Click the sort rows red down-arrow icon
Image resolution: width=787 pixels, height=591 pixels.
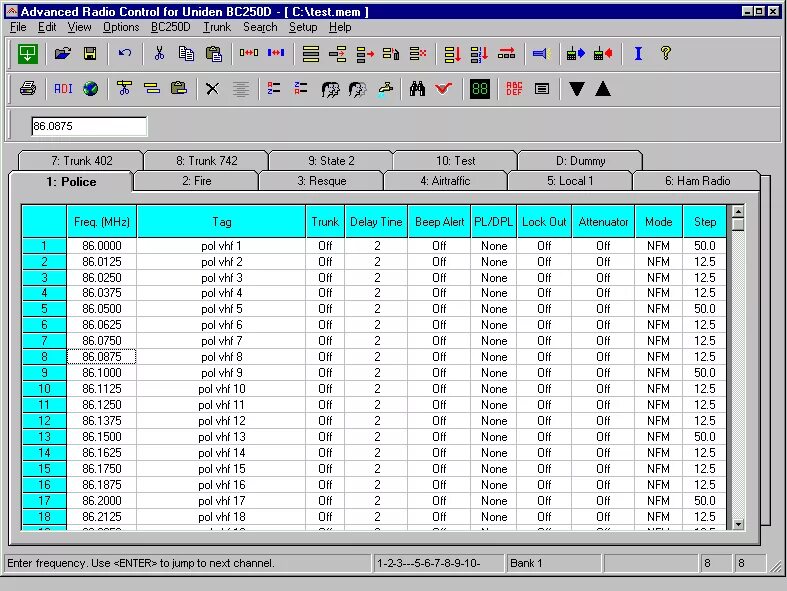tap(453, 54)
